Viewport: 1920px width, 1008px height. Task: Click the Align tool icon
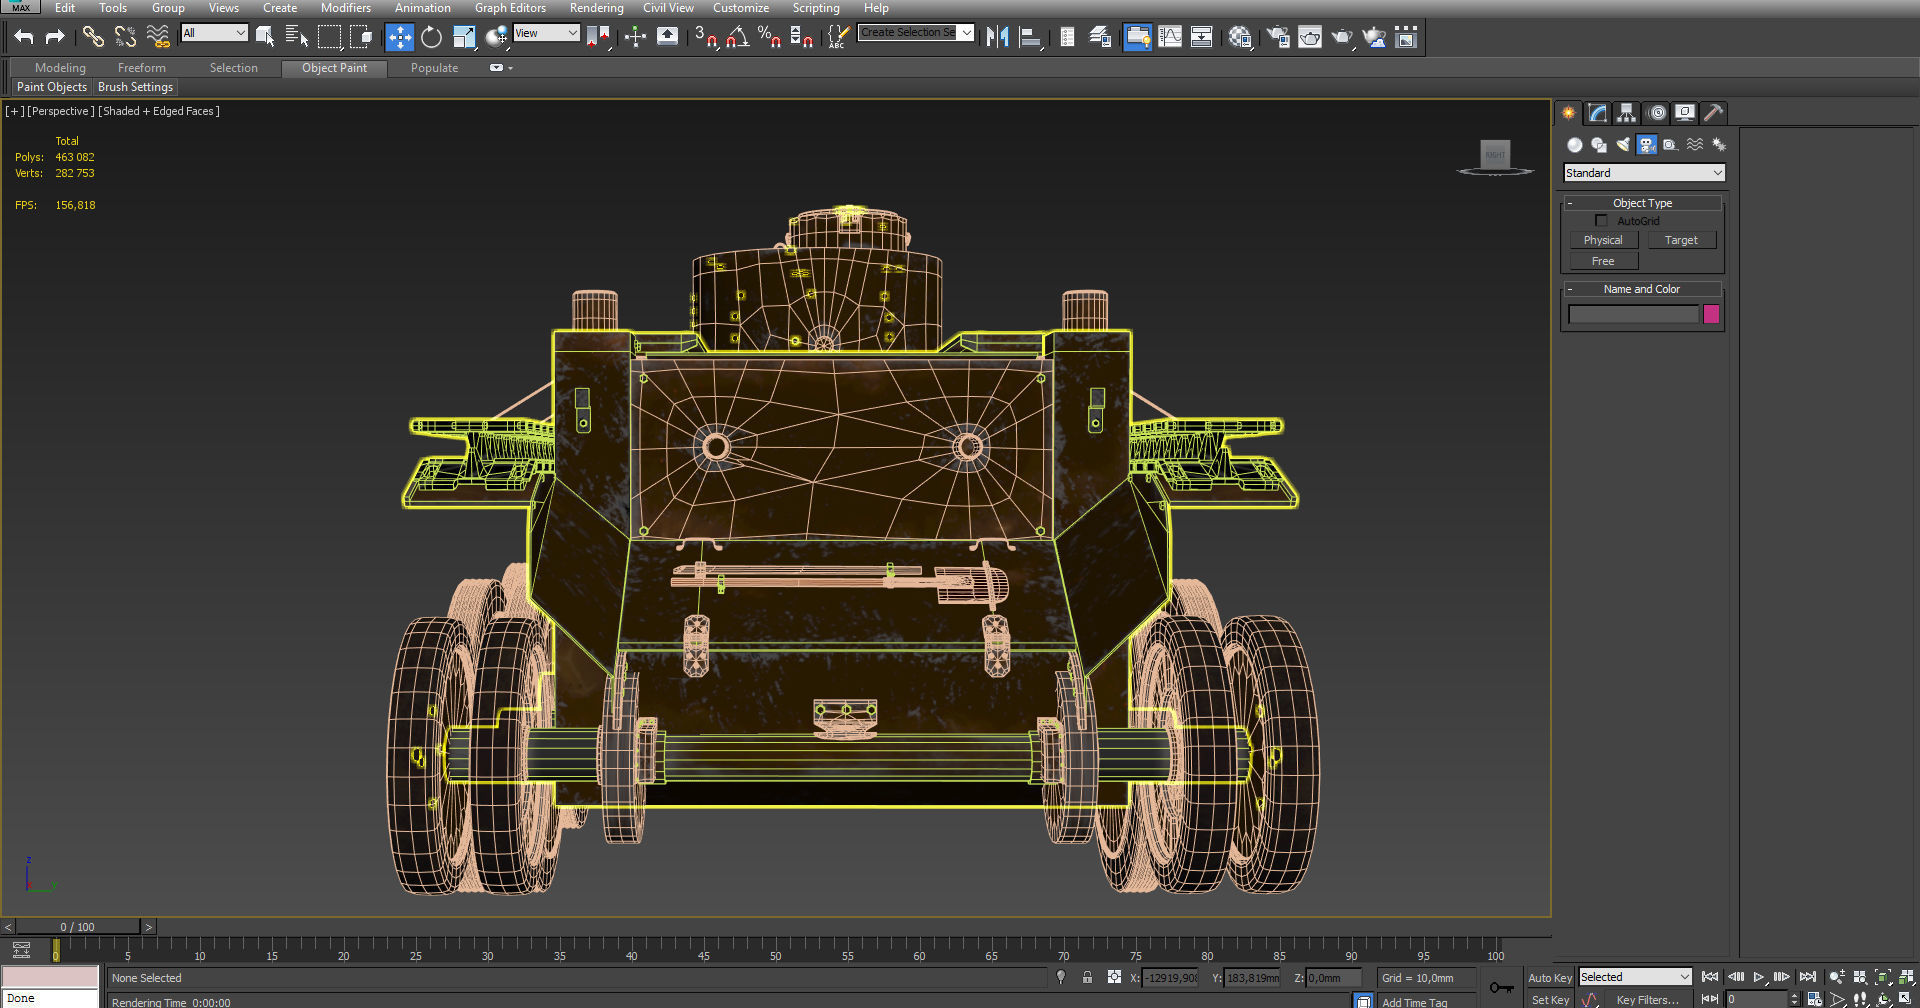click(x=1030, y=37)
